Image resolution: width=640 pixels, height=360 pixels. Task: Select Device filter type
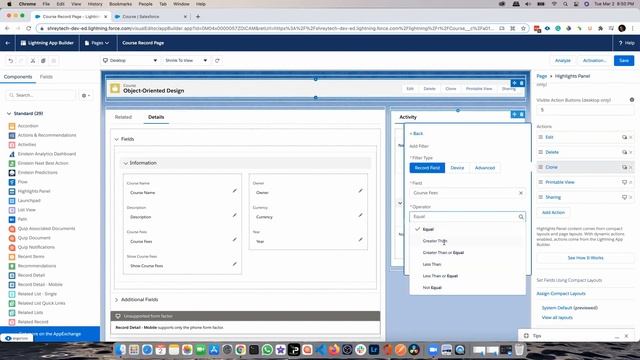coord(457,168)
